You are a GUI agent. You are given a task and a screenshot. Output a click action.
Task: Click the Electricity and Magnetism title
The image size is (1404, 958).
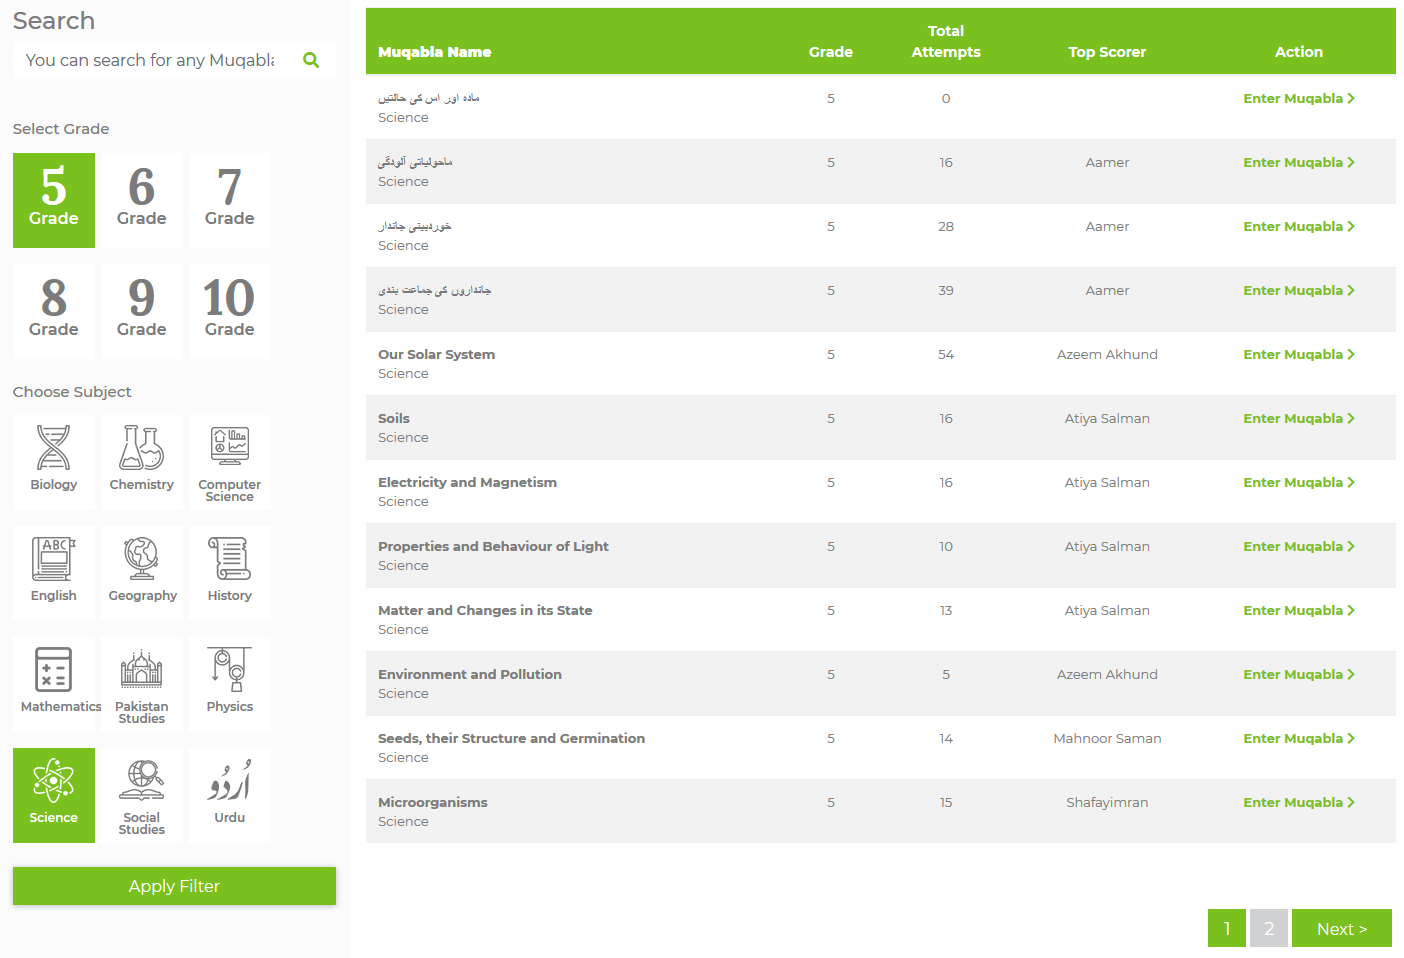click(x=468, y=482)
